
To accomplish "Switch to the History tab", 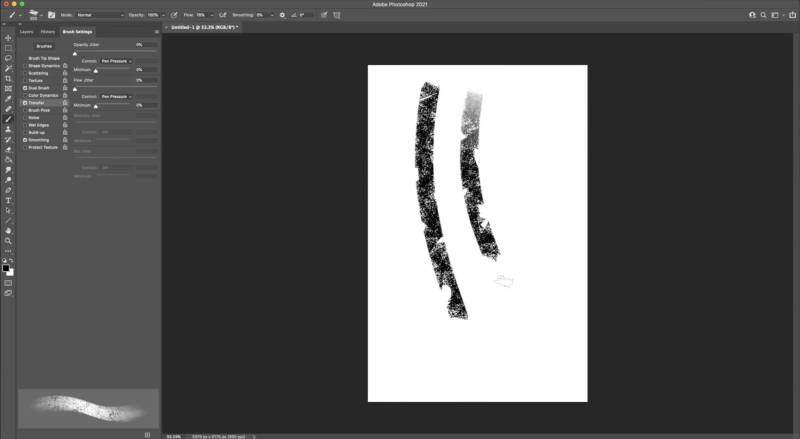I will coord(48,32).
